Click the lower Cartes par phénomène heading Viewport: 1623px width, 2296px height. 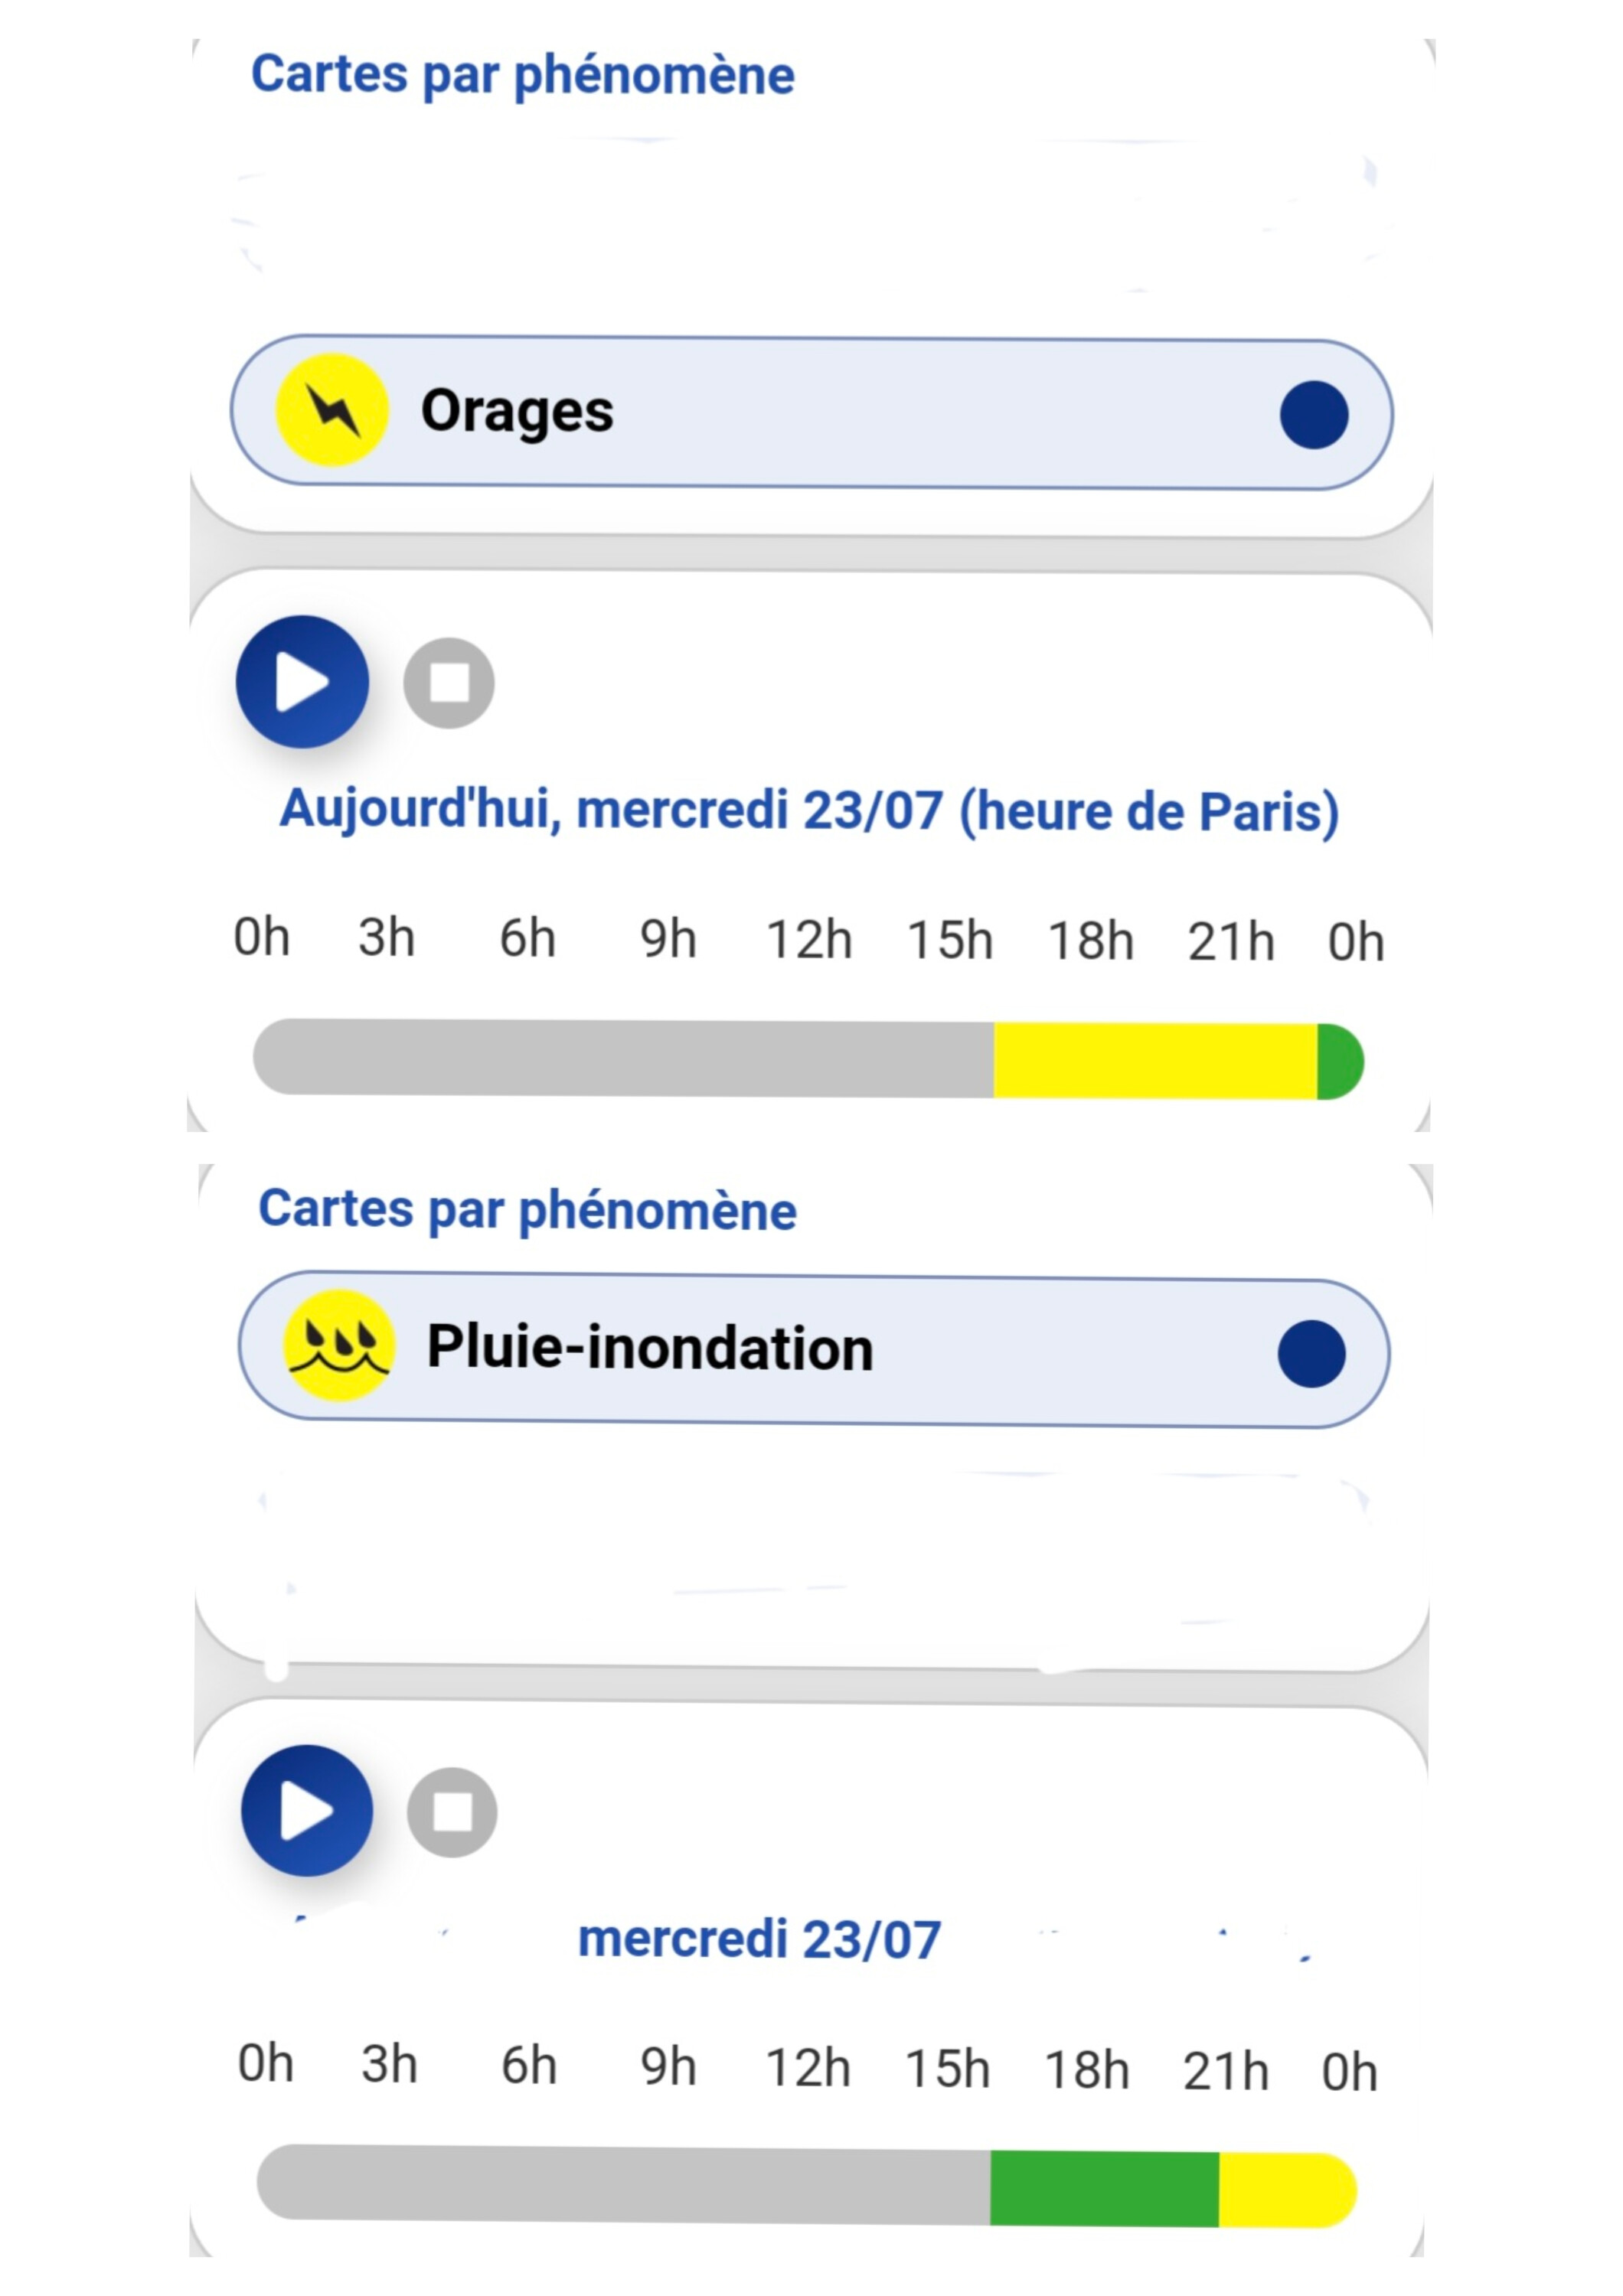pyautogui.click(x=528, y=1210)
